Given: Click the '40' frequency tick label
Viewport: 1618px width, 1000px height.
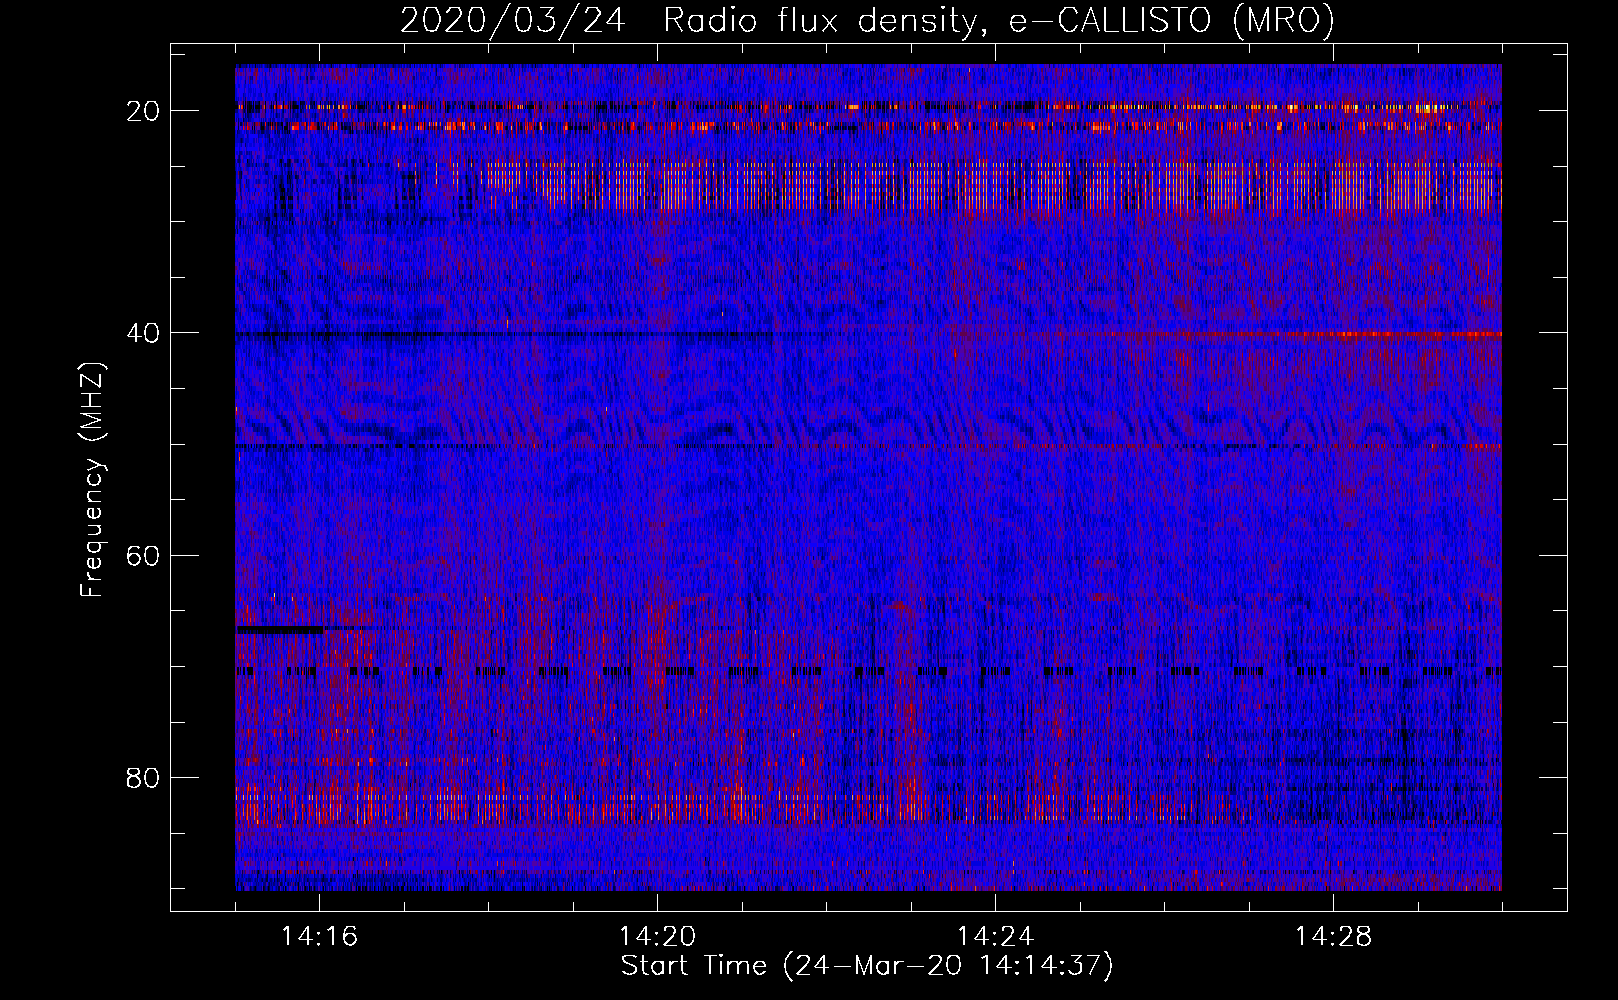Looking at the screenshot, I should 144,333.
